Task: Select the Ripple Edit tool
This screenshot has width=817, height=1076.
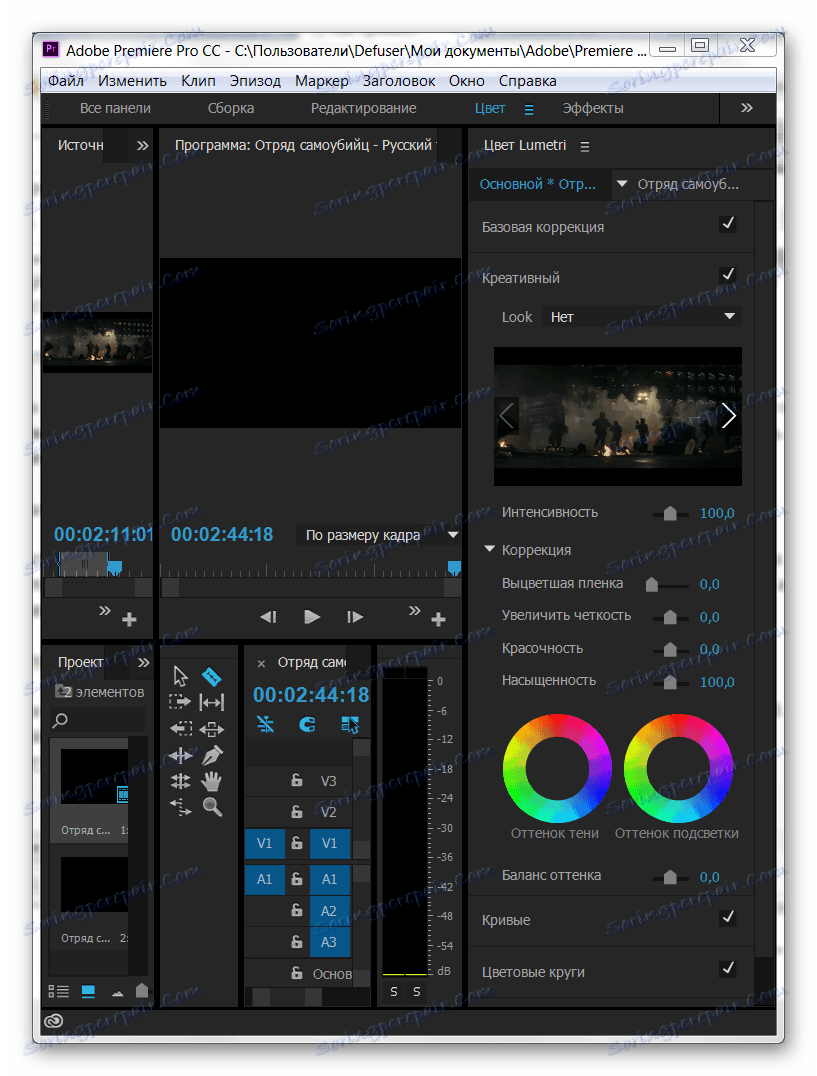Action: [x=212, y=701]
